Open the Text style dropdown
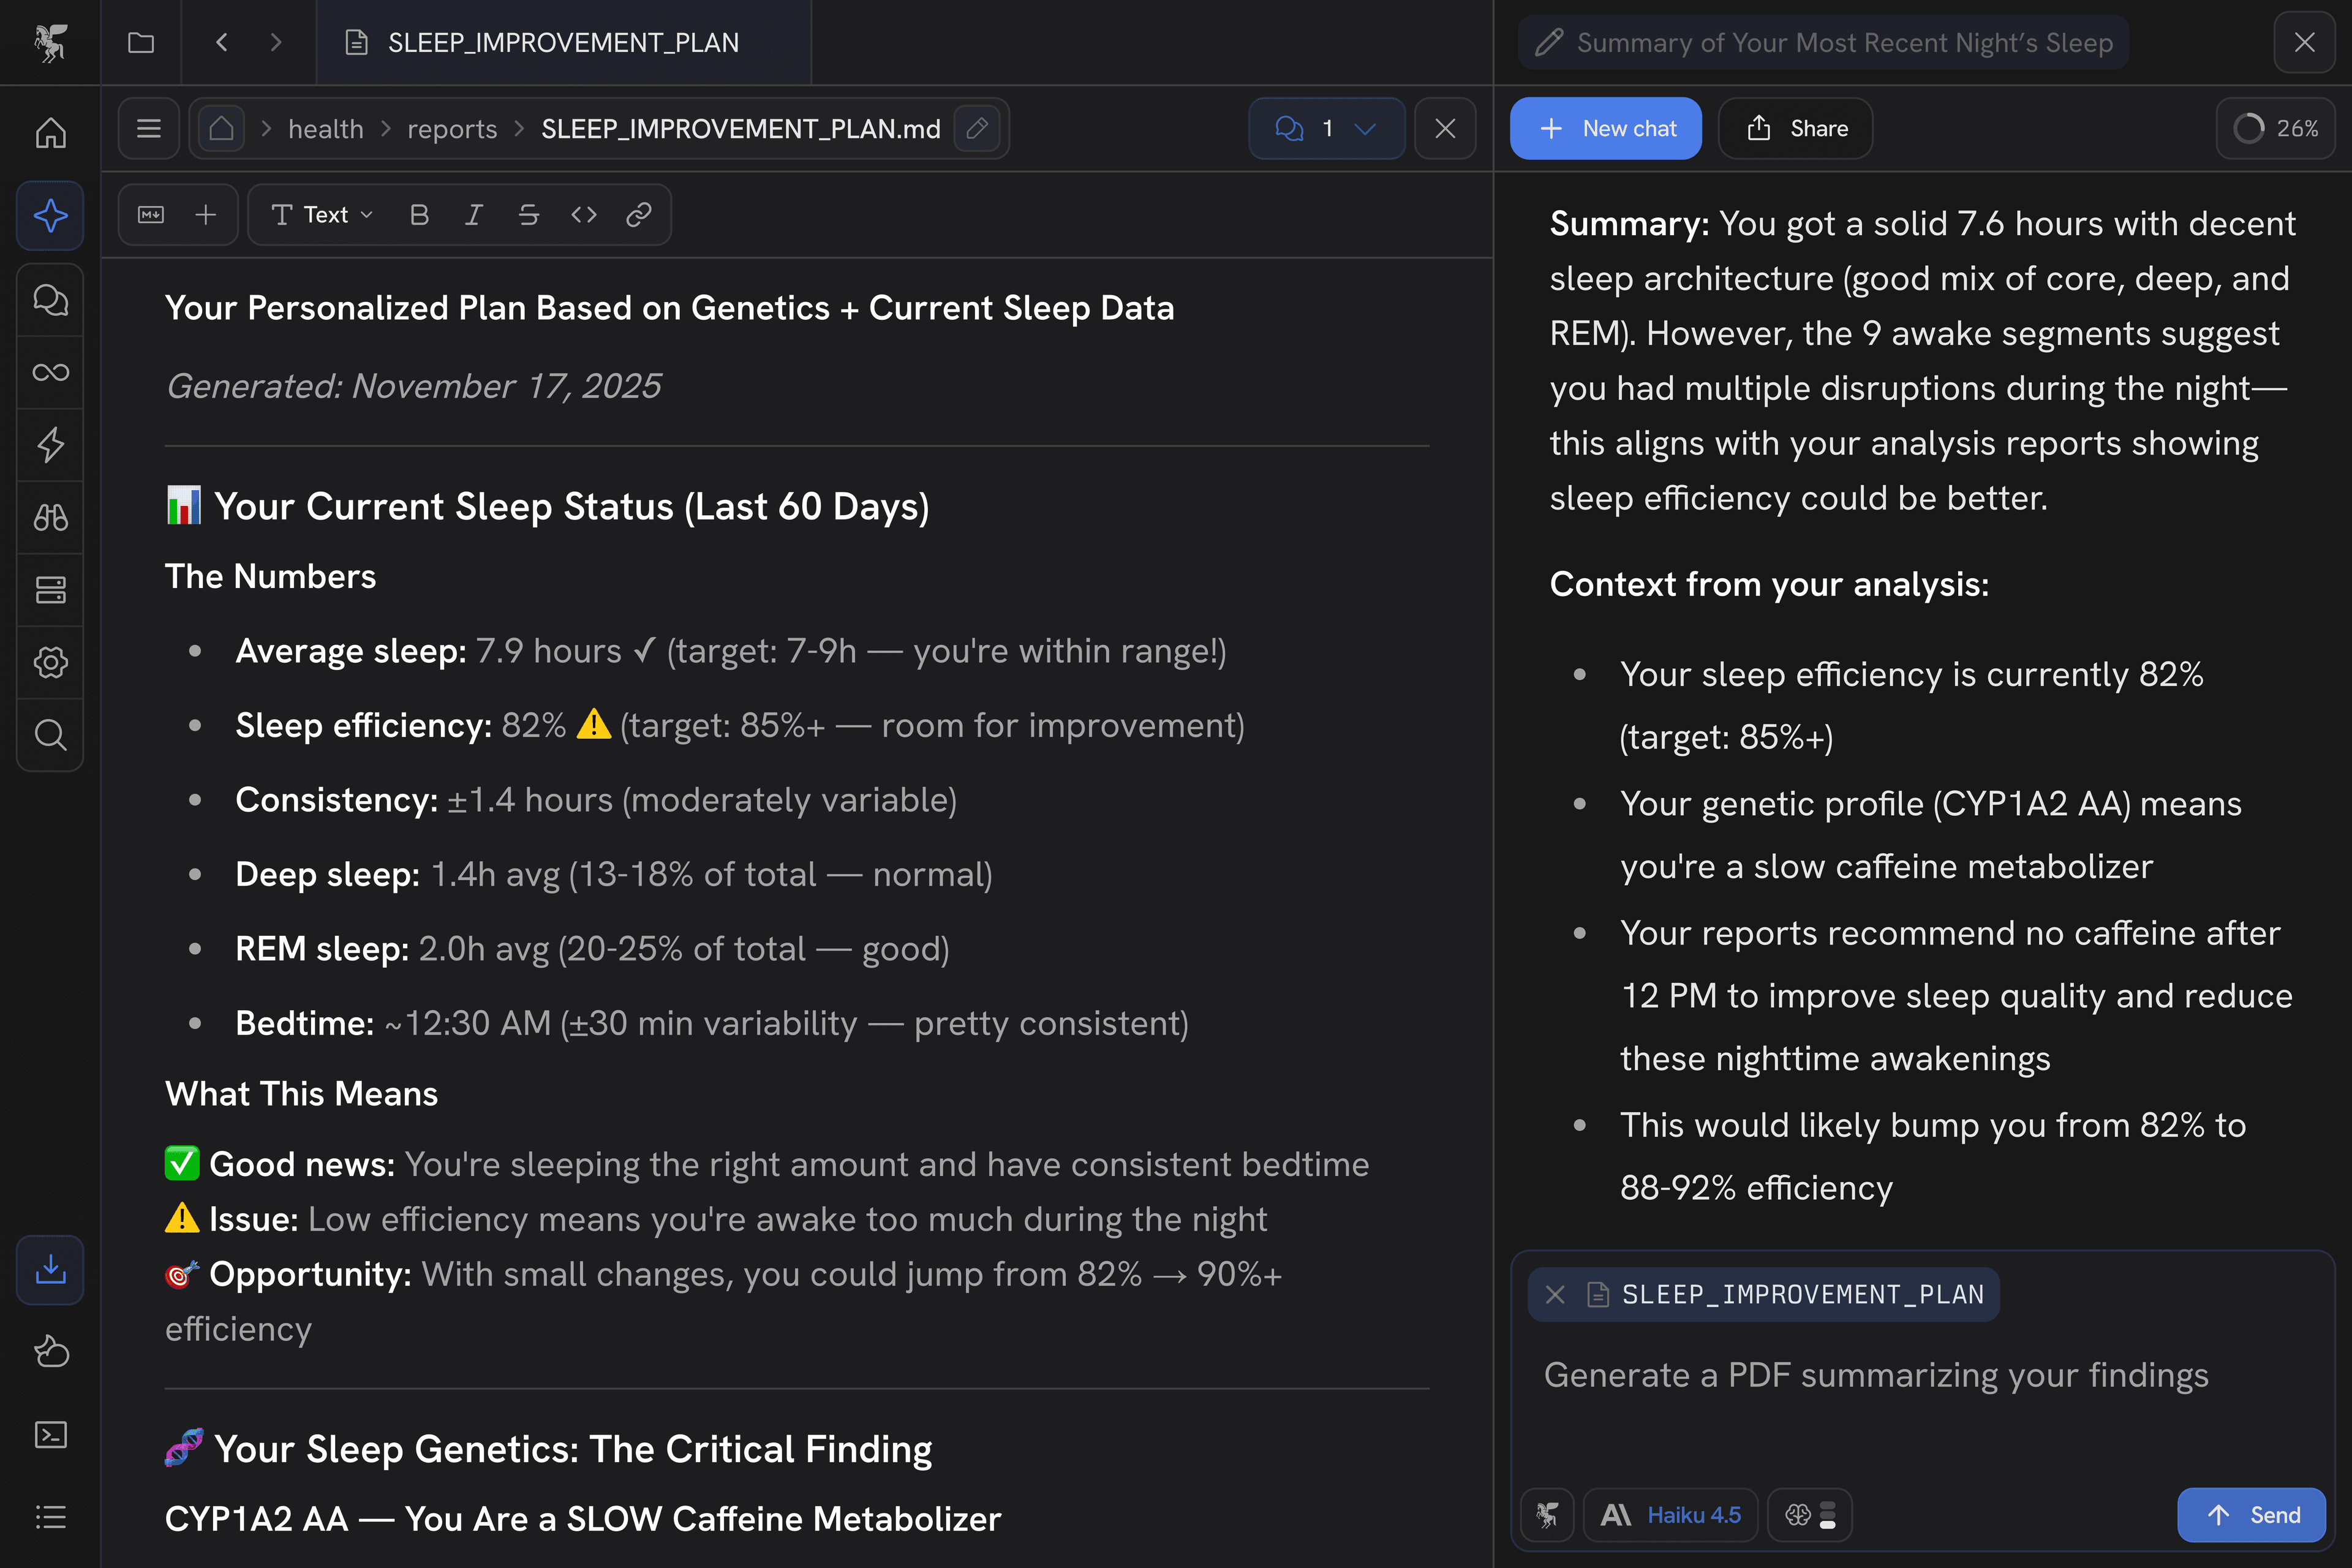The image size is (2352, 1568). (322, 215)
